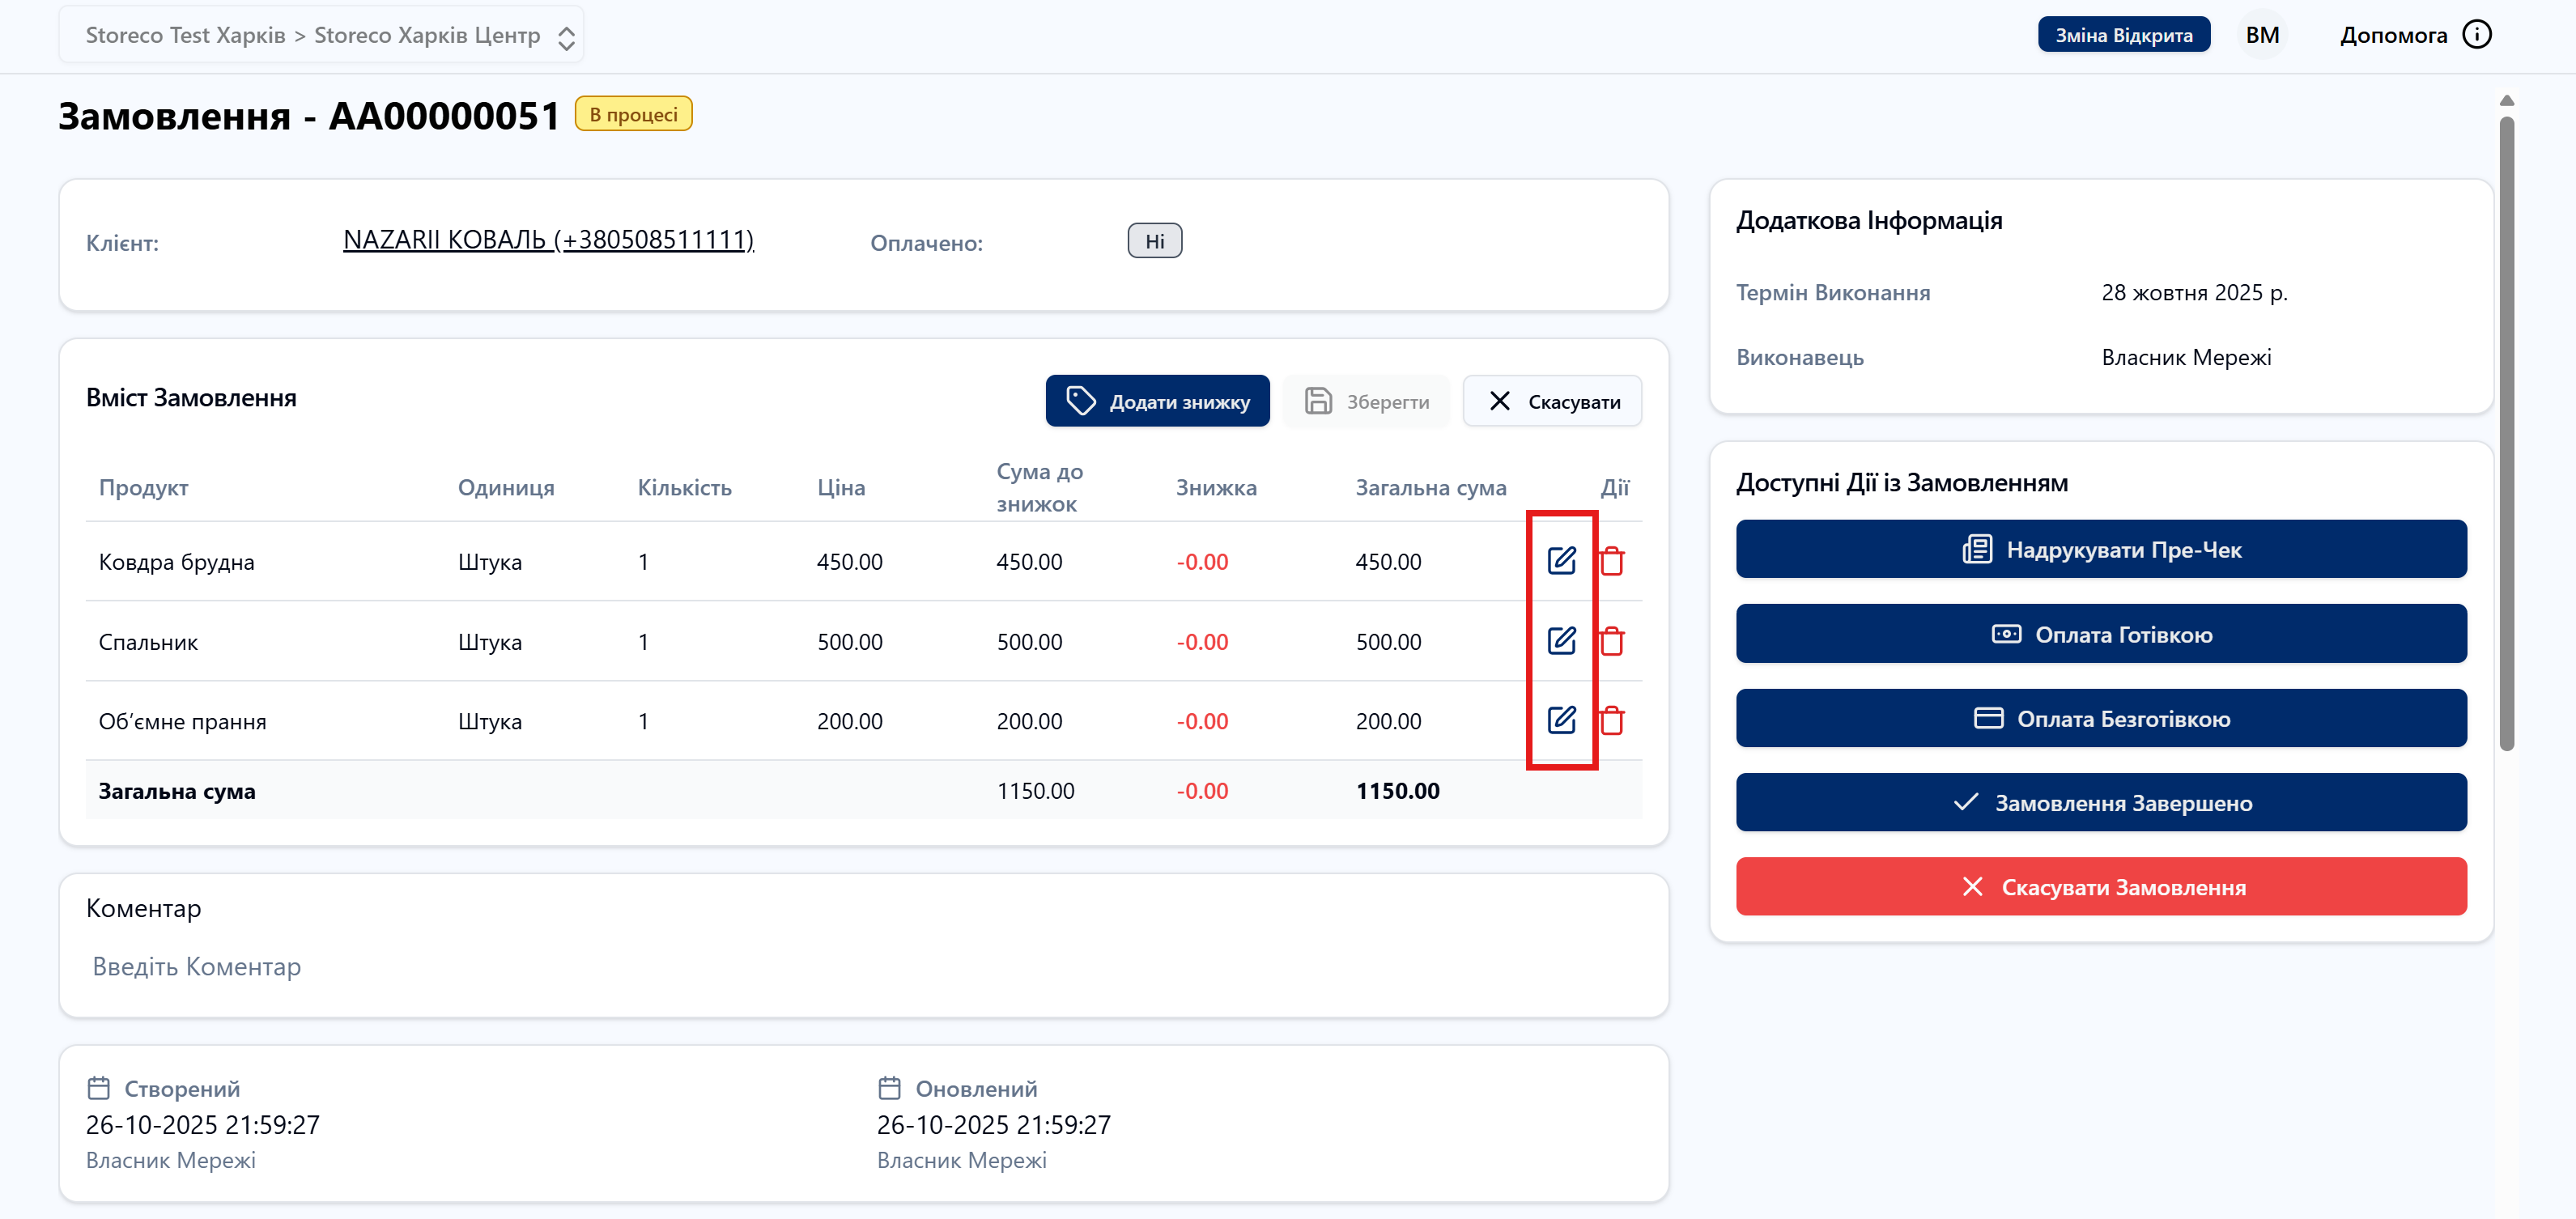Screen dimensions: 2576x1219
Task: Click Додати знижку button
Action: tap(1157, 401)
